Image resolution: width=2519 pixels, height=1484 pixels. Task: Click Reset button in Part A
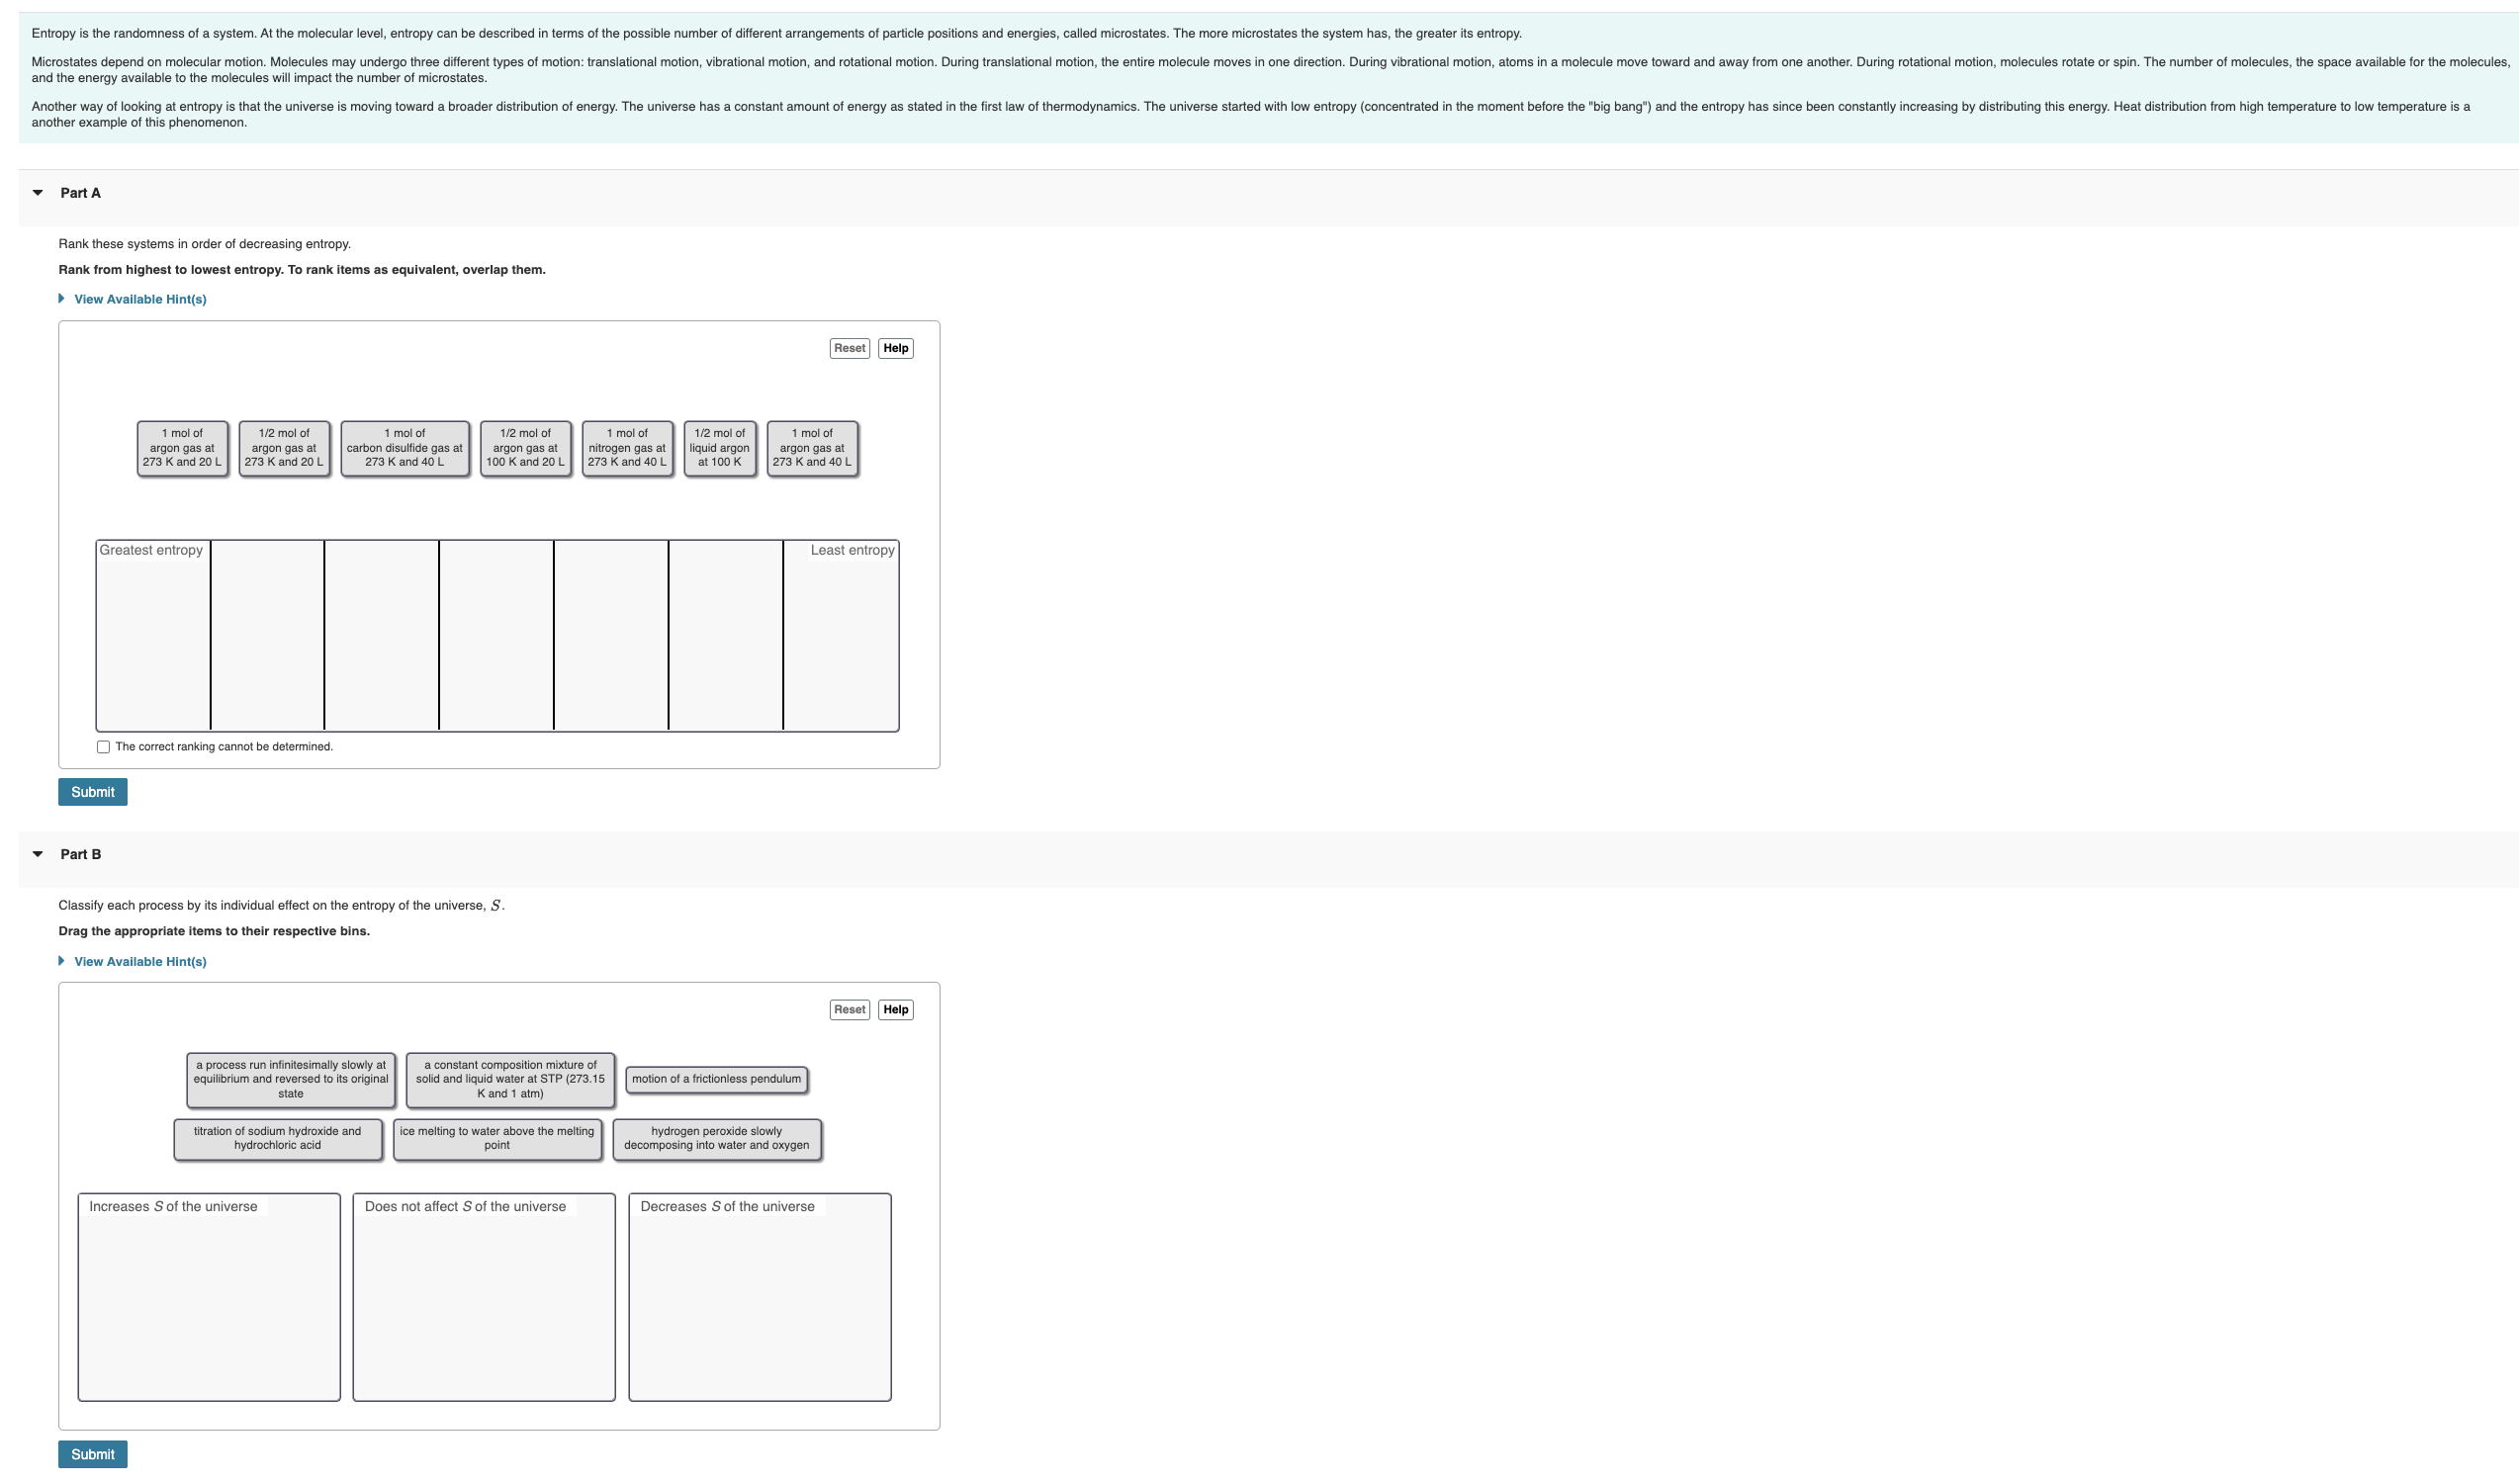(x=849, y=348)
